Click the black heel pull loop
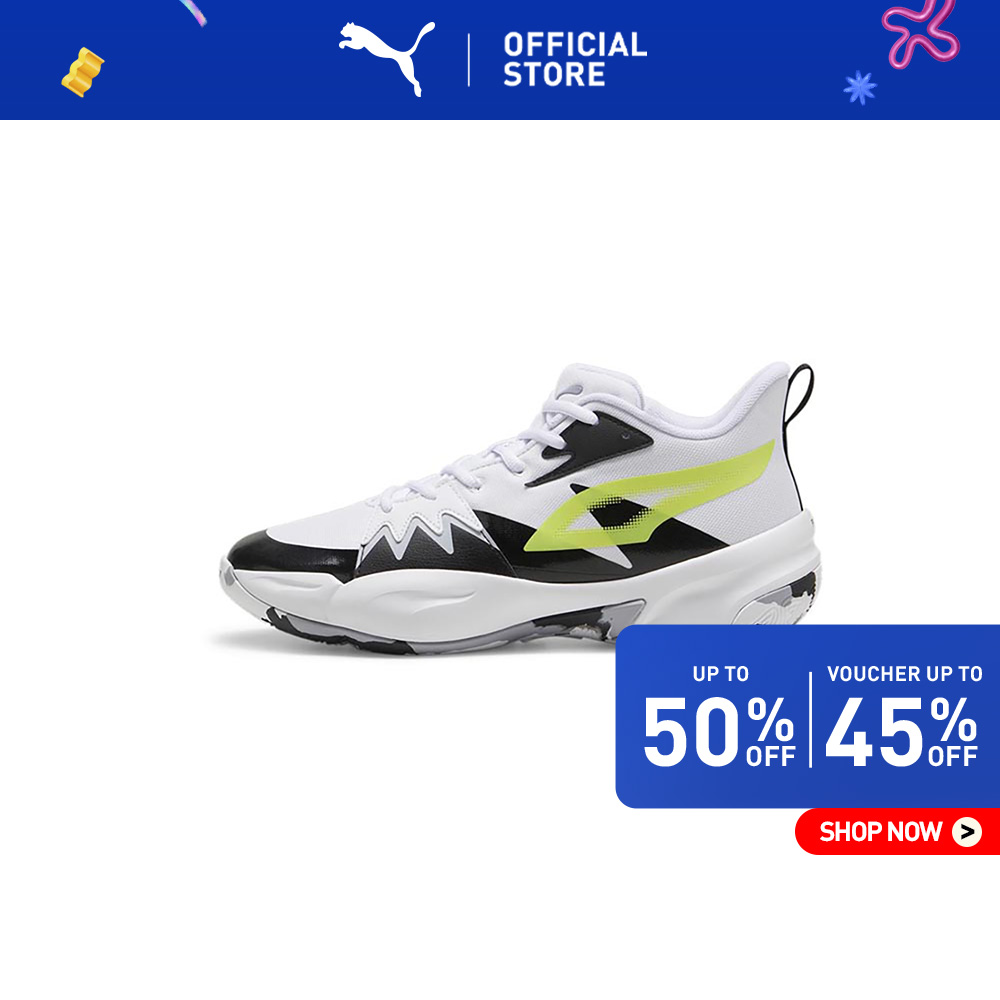 (800, 395)
